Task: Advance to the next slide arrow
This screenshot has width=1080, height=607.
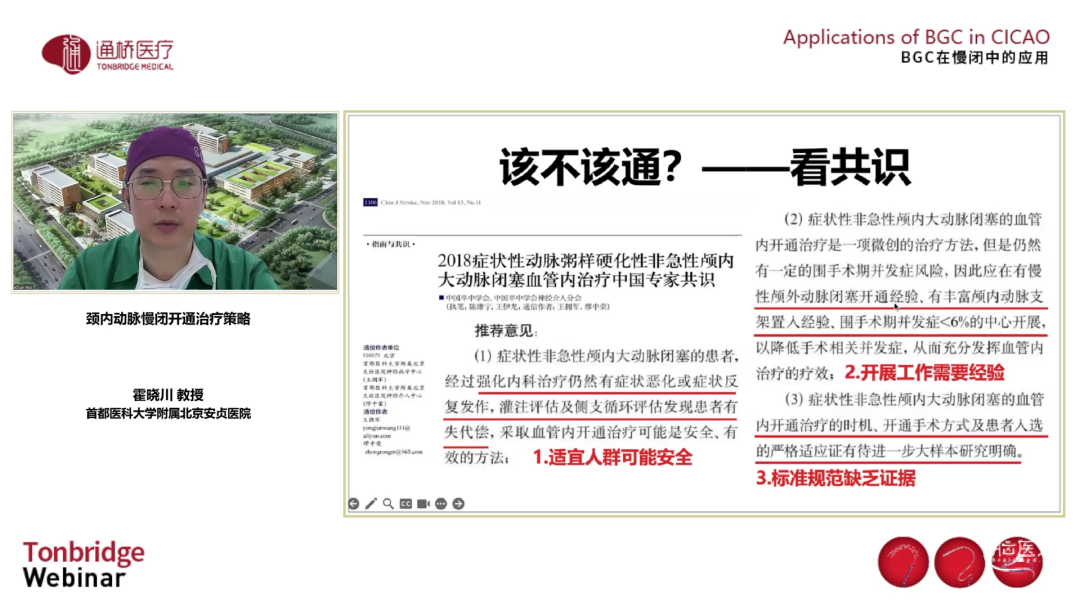Action: (459, 504)
